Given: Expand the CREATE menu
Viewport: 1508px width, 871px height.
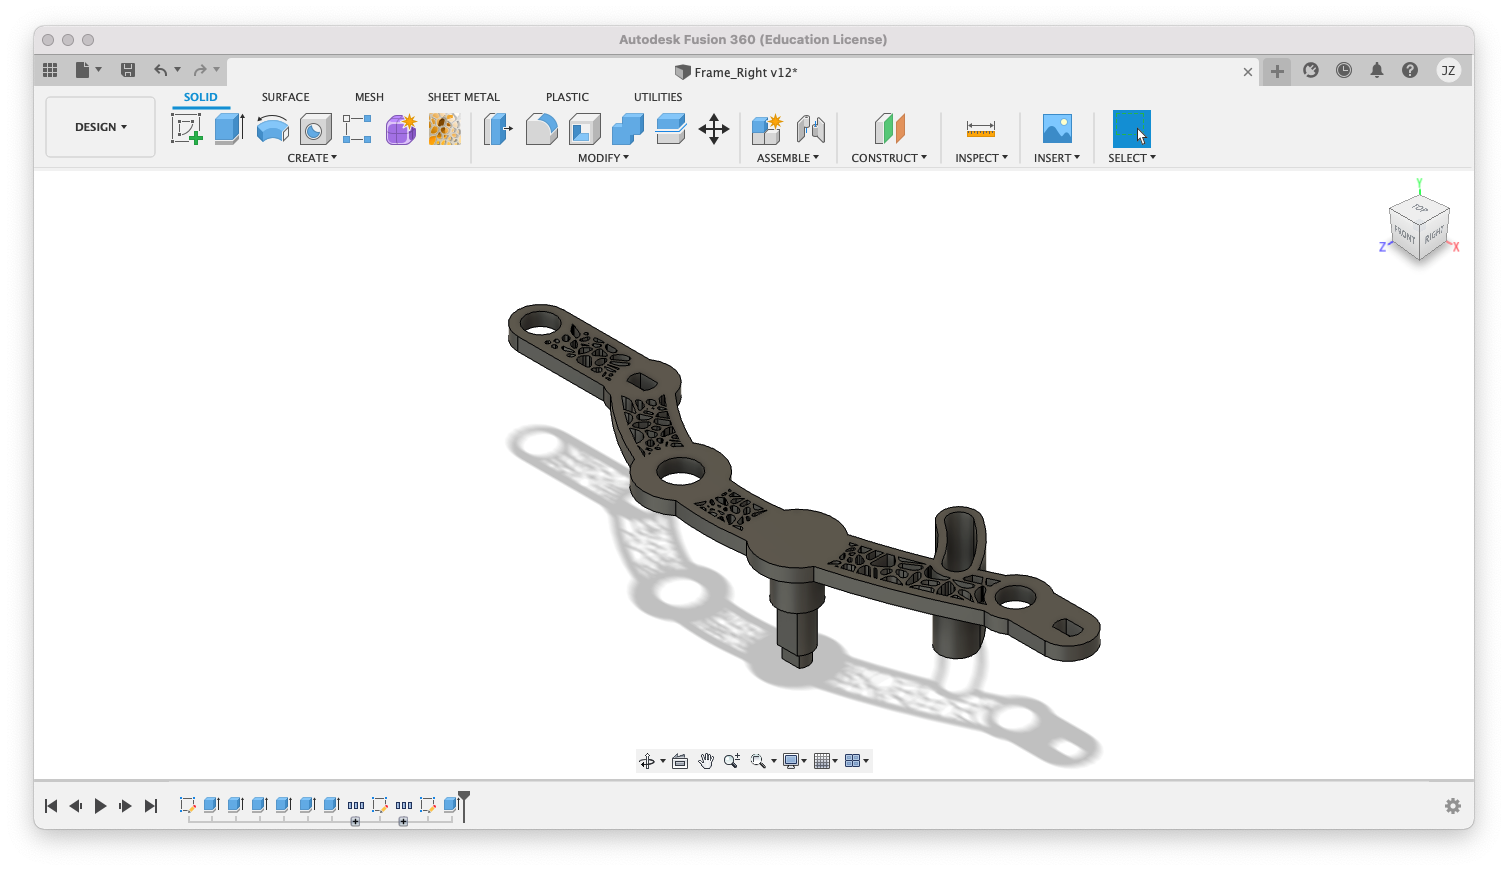Looking at the screenshot, I should 312,158.
